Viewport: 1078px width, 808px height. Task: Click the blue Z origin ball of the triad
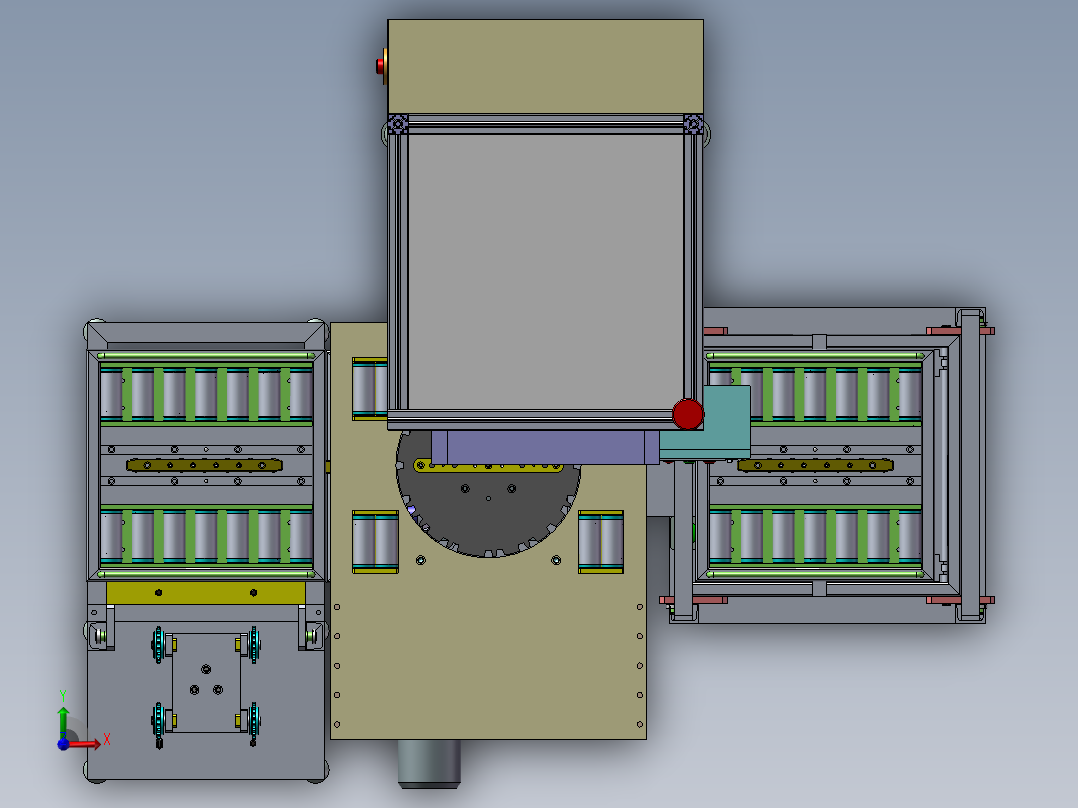tap(63, 744)
